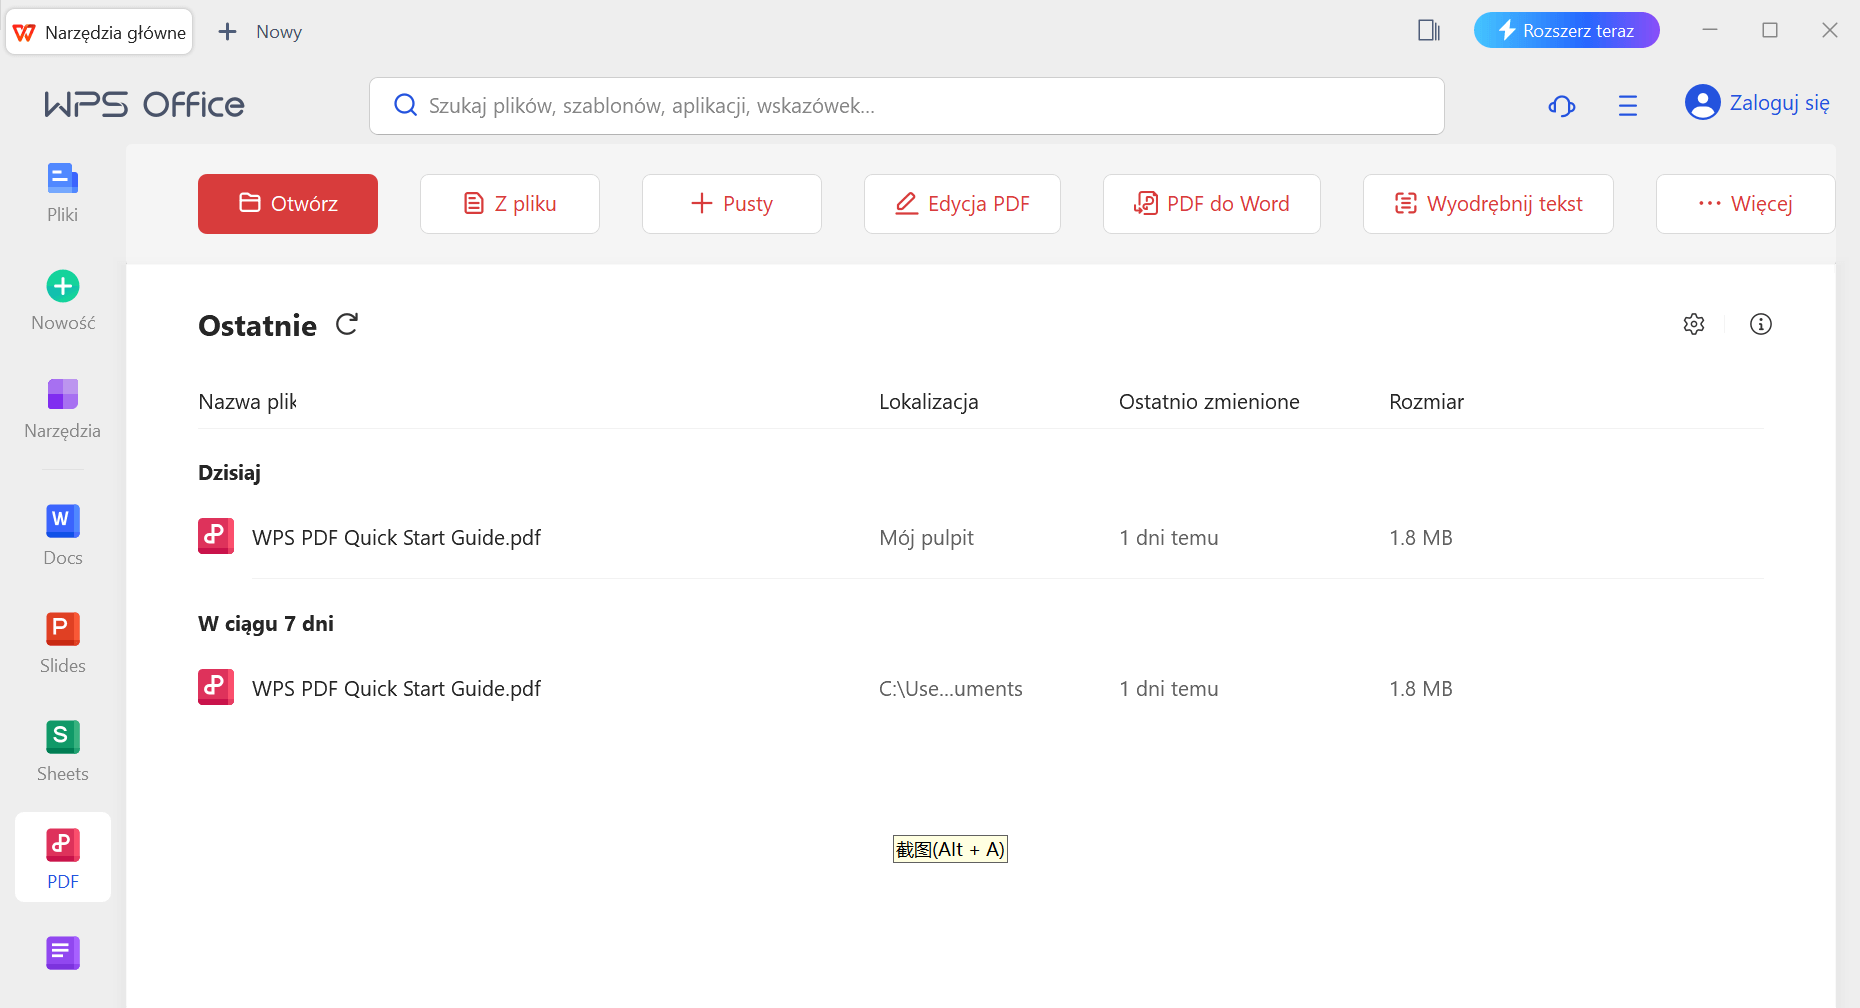Screen dimensions: 1860x1008
Task: Select the Sheets app in the sidebar
Action: (x=62, y=752)
